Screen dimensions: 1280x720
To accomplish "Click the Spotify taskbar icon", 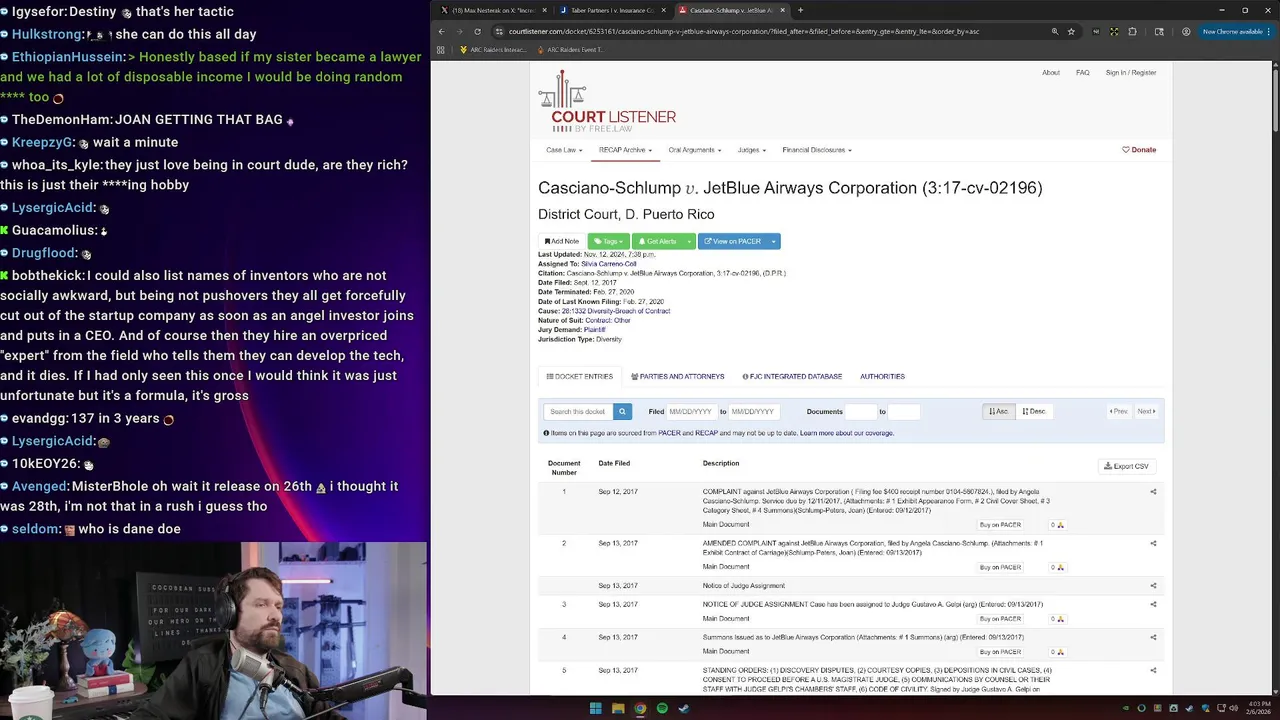I will (x=662, y=708).
